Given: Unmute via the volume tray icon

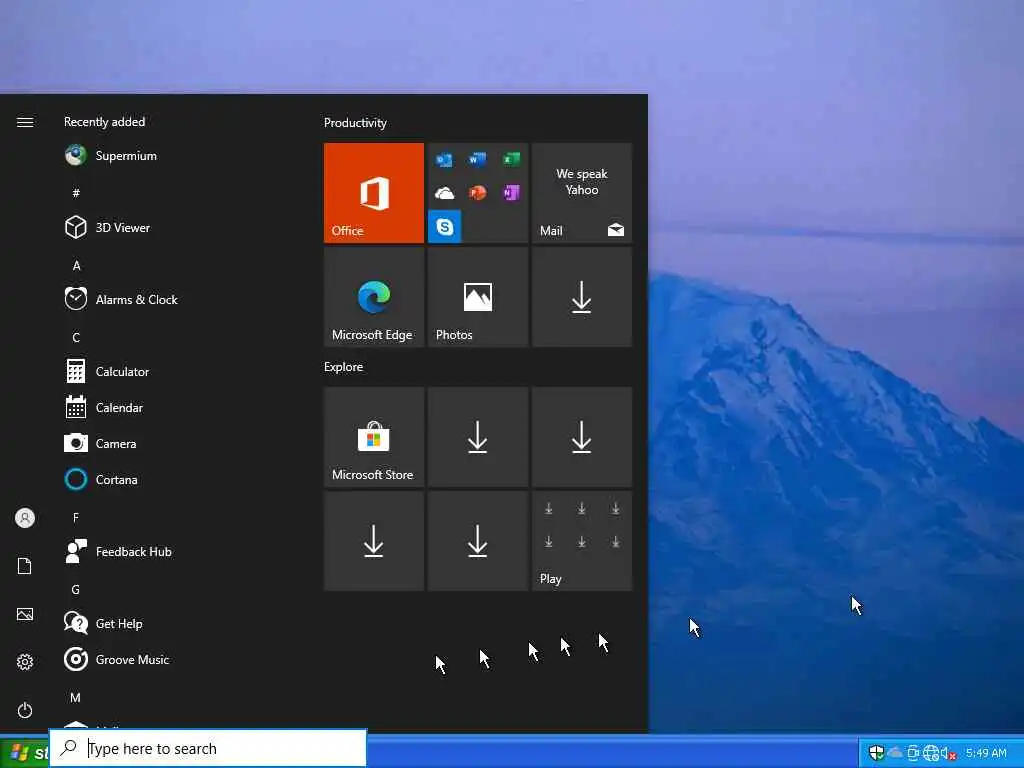Looking at the screenshot, I should [948, 753].
